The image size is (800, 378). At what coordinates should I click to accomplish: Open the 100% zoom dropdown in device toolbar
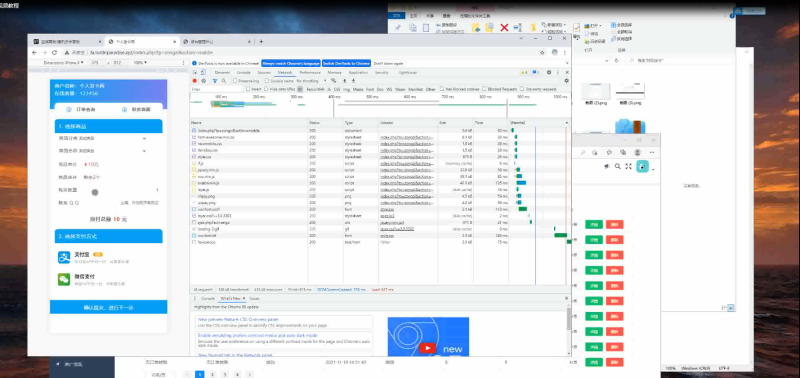(x=140, y=62)
